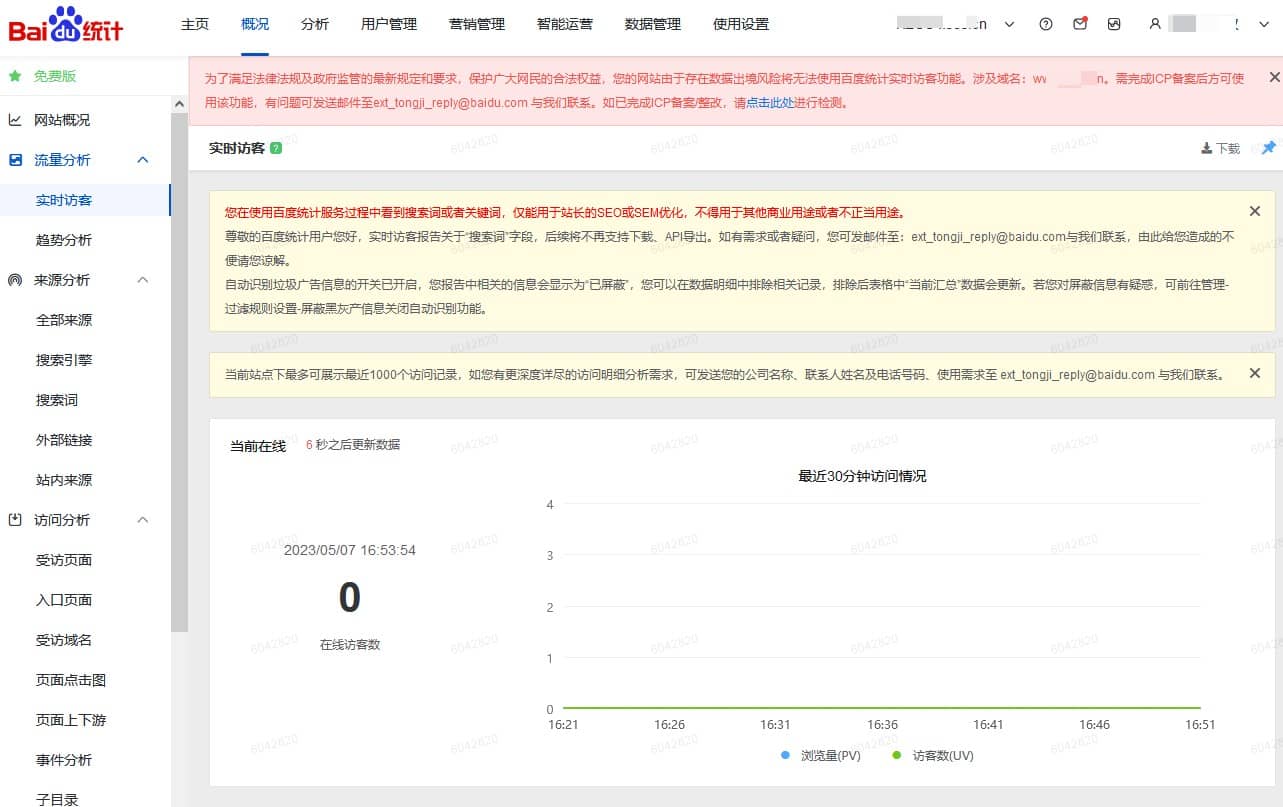Dismiss the red ICP warning banner
1283x807 pixels.
1274,77
